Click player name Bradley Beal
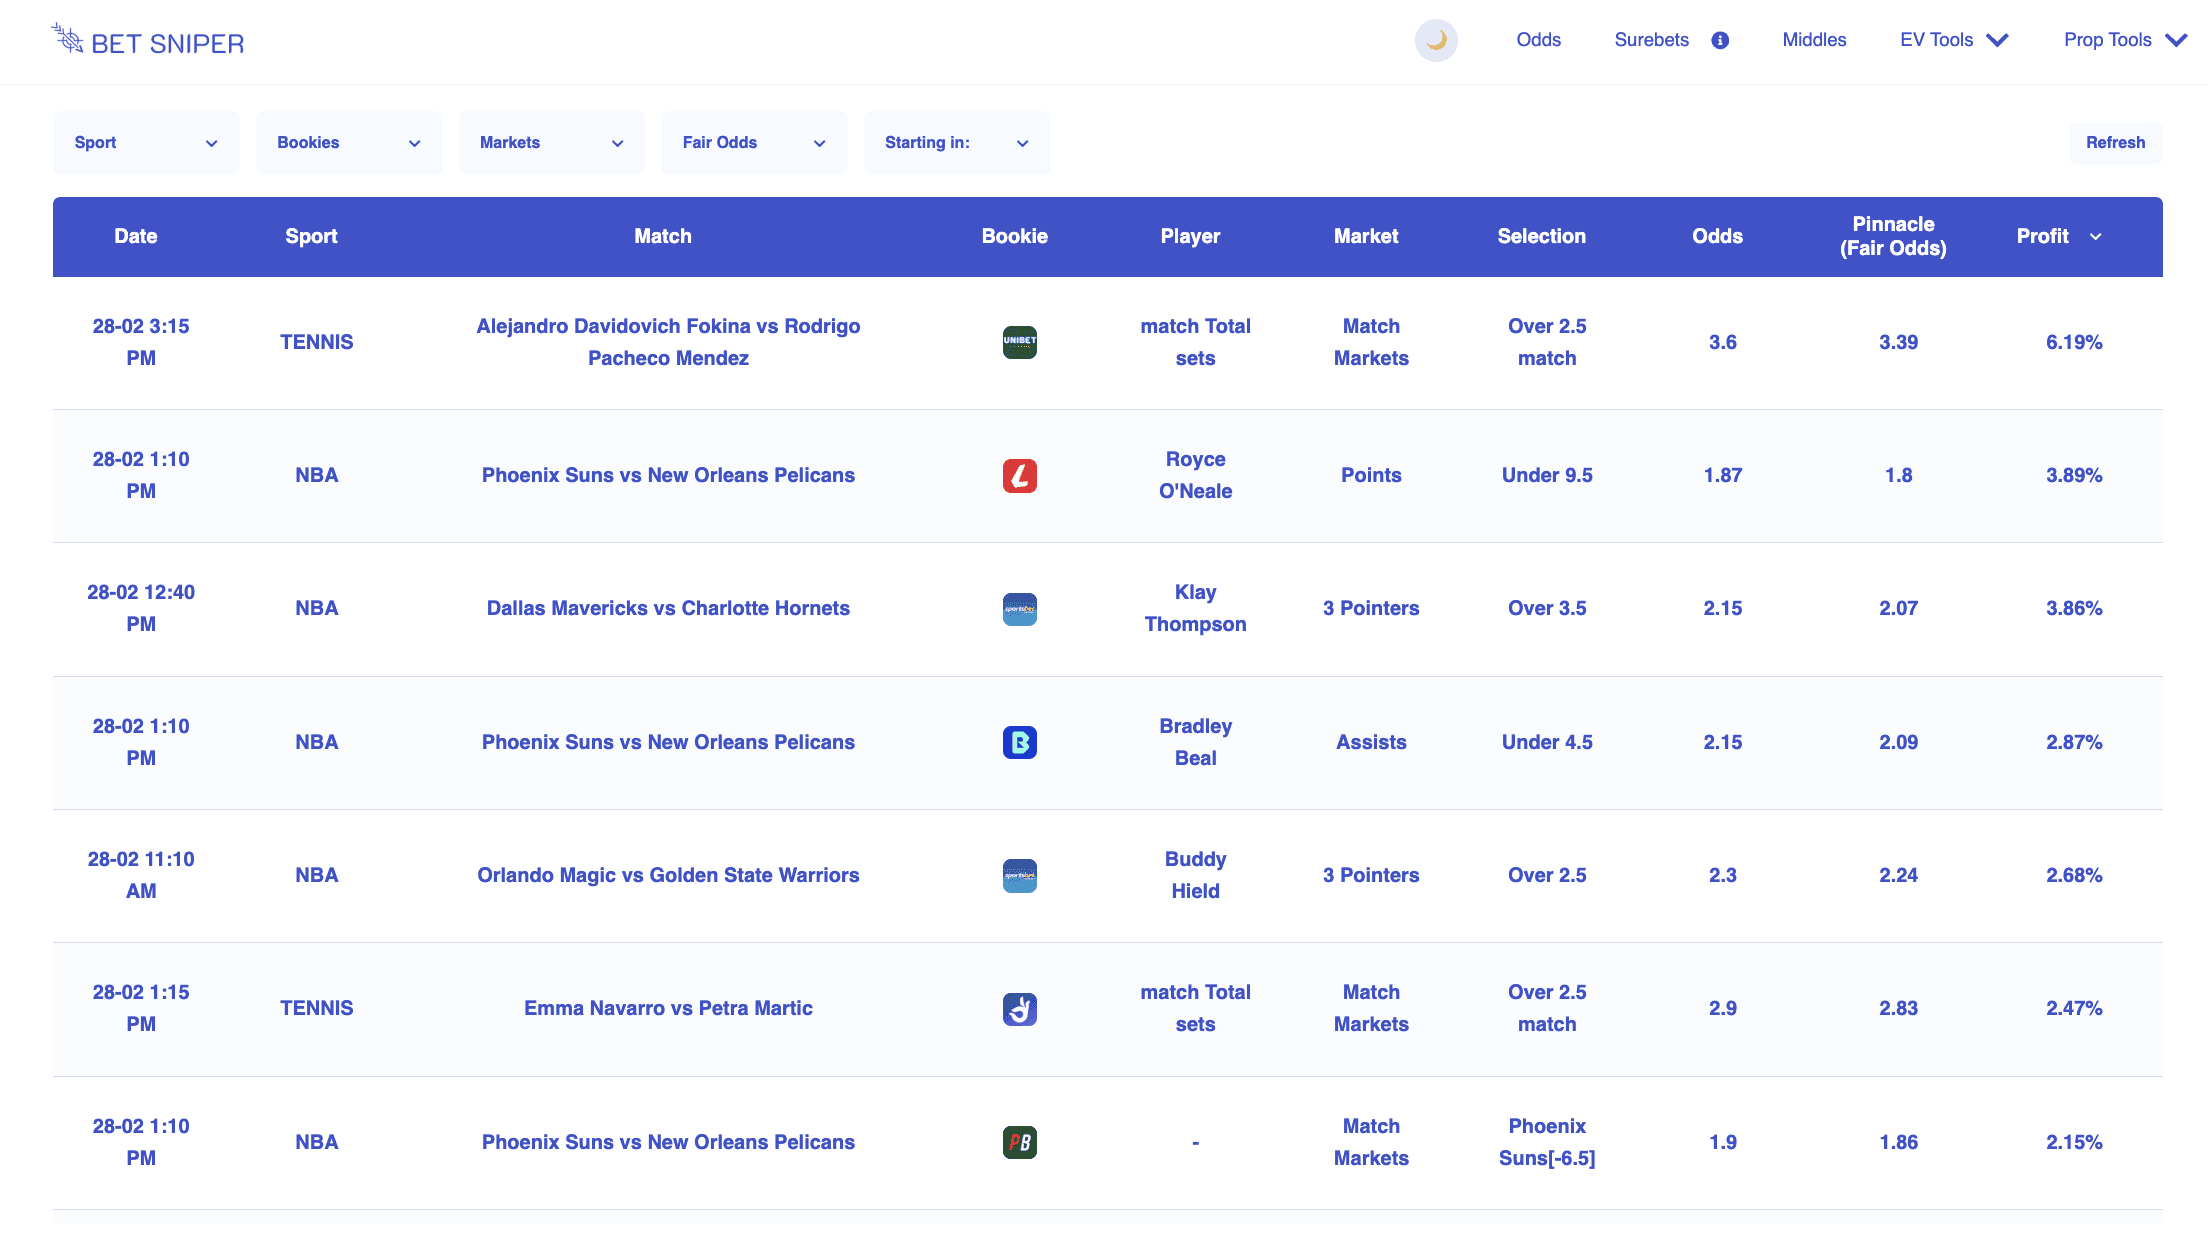Viewport: 2208px width, 1244px height. [x=1195, y=742]
